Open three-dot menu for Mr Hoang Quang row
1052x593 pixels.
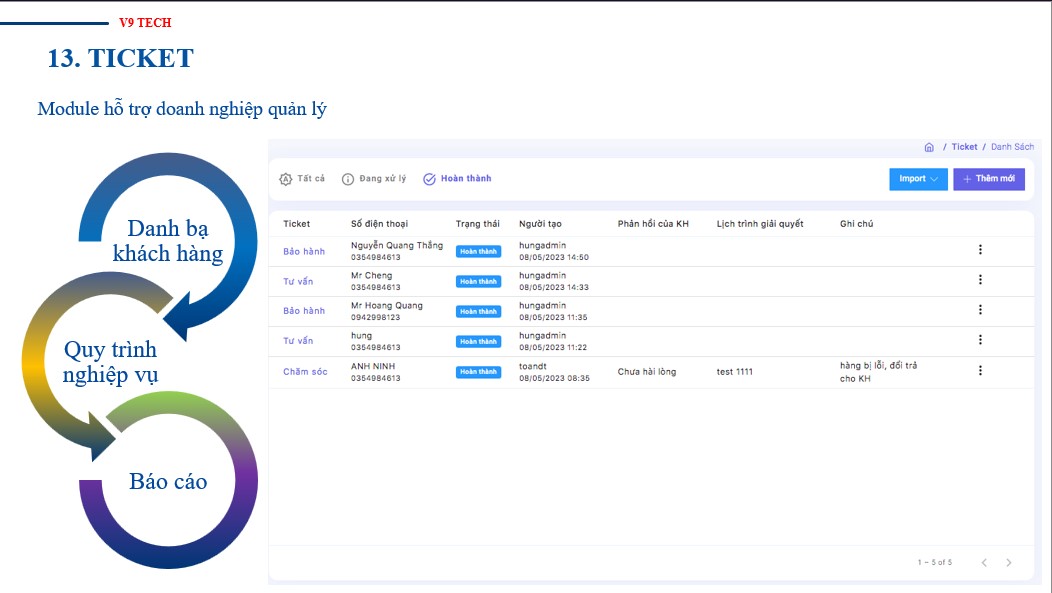pos(980,310)
